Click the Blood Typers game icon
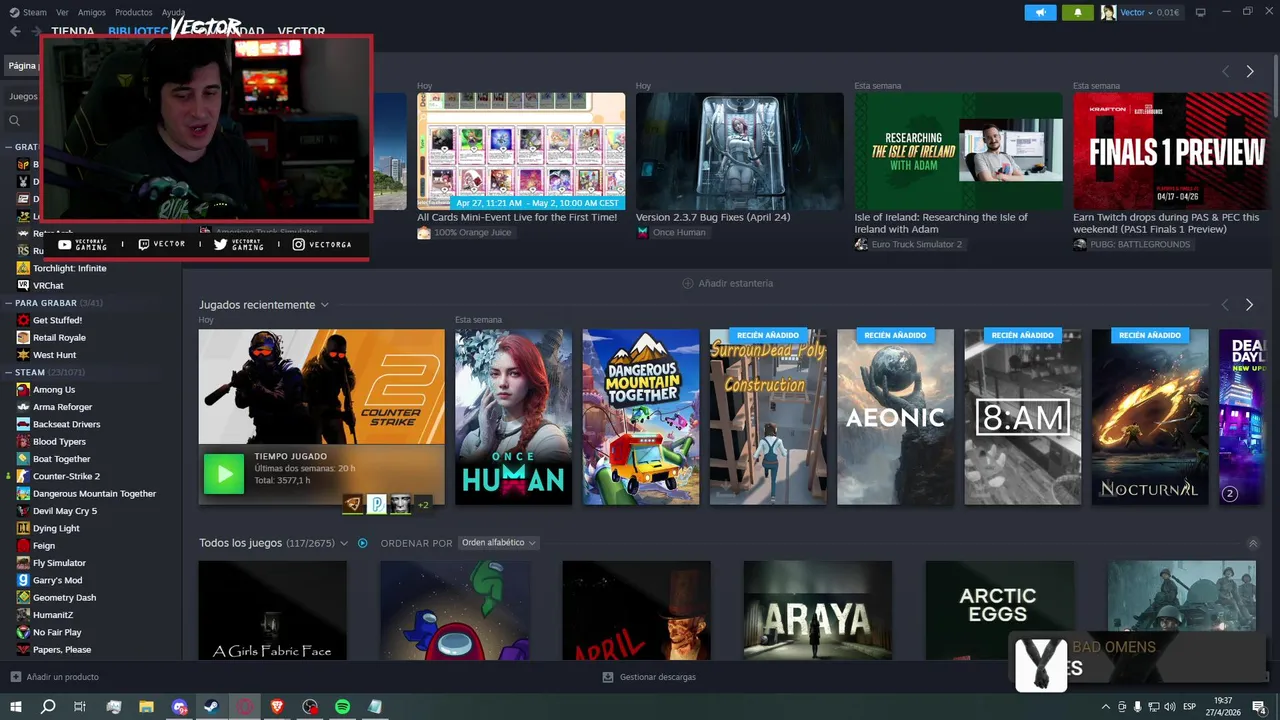Viewport: 1280px width, 720px height. pos(23,442)
